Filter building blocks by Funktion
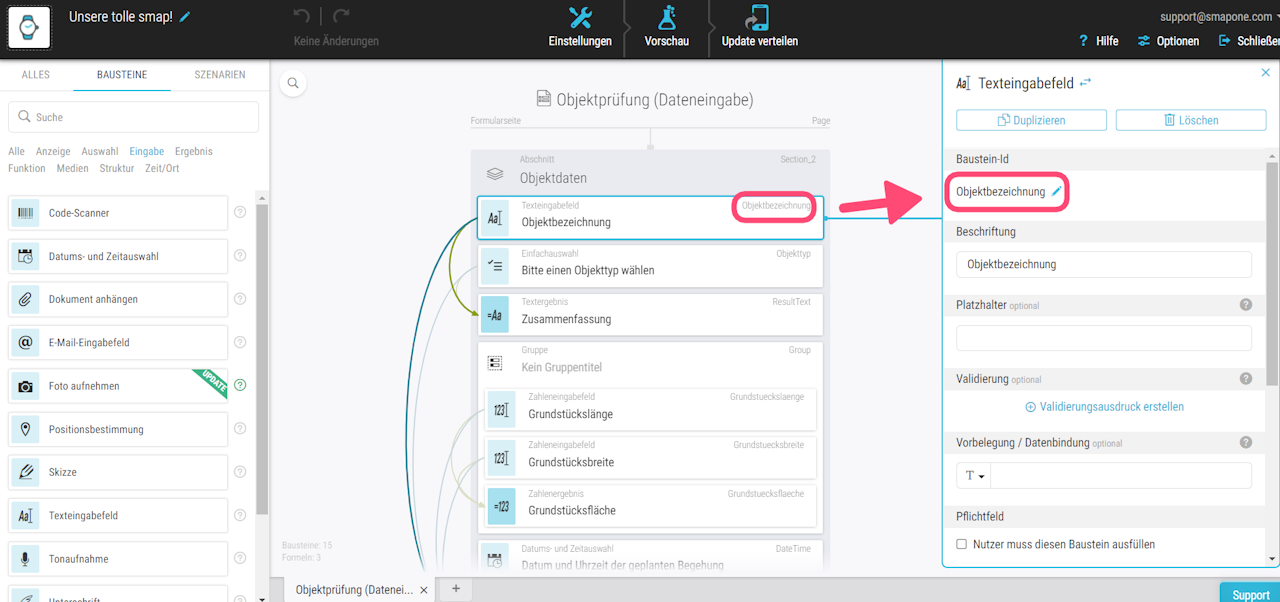This screenshot has width=1280, height=602. click(27, 169)
